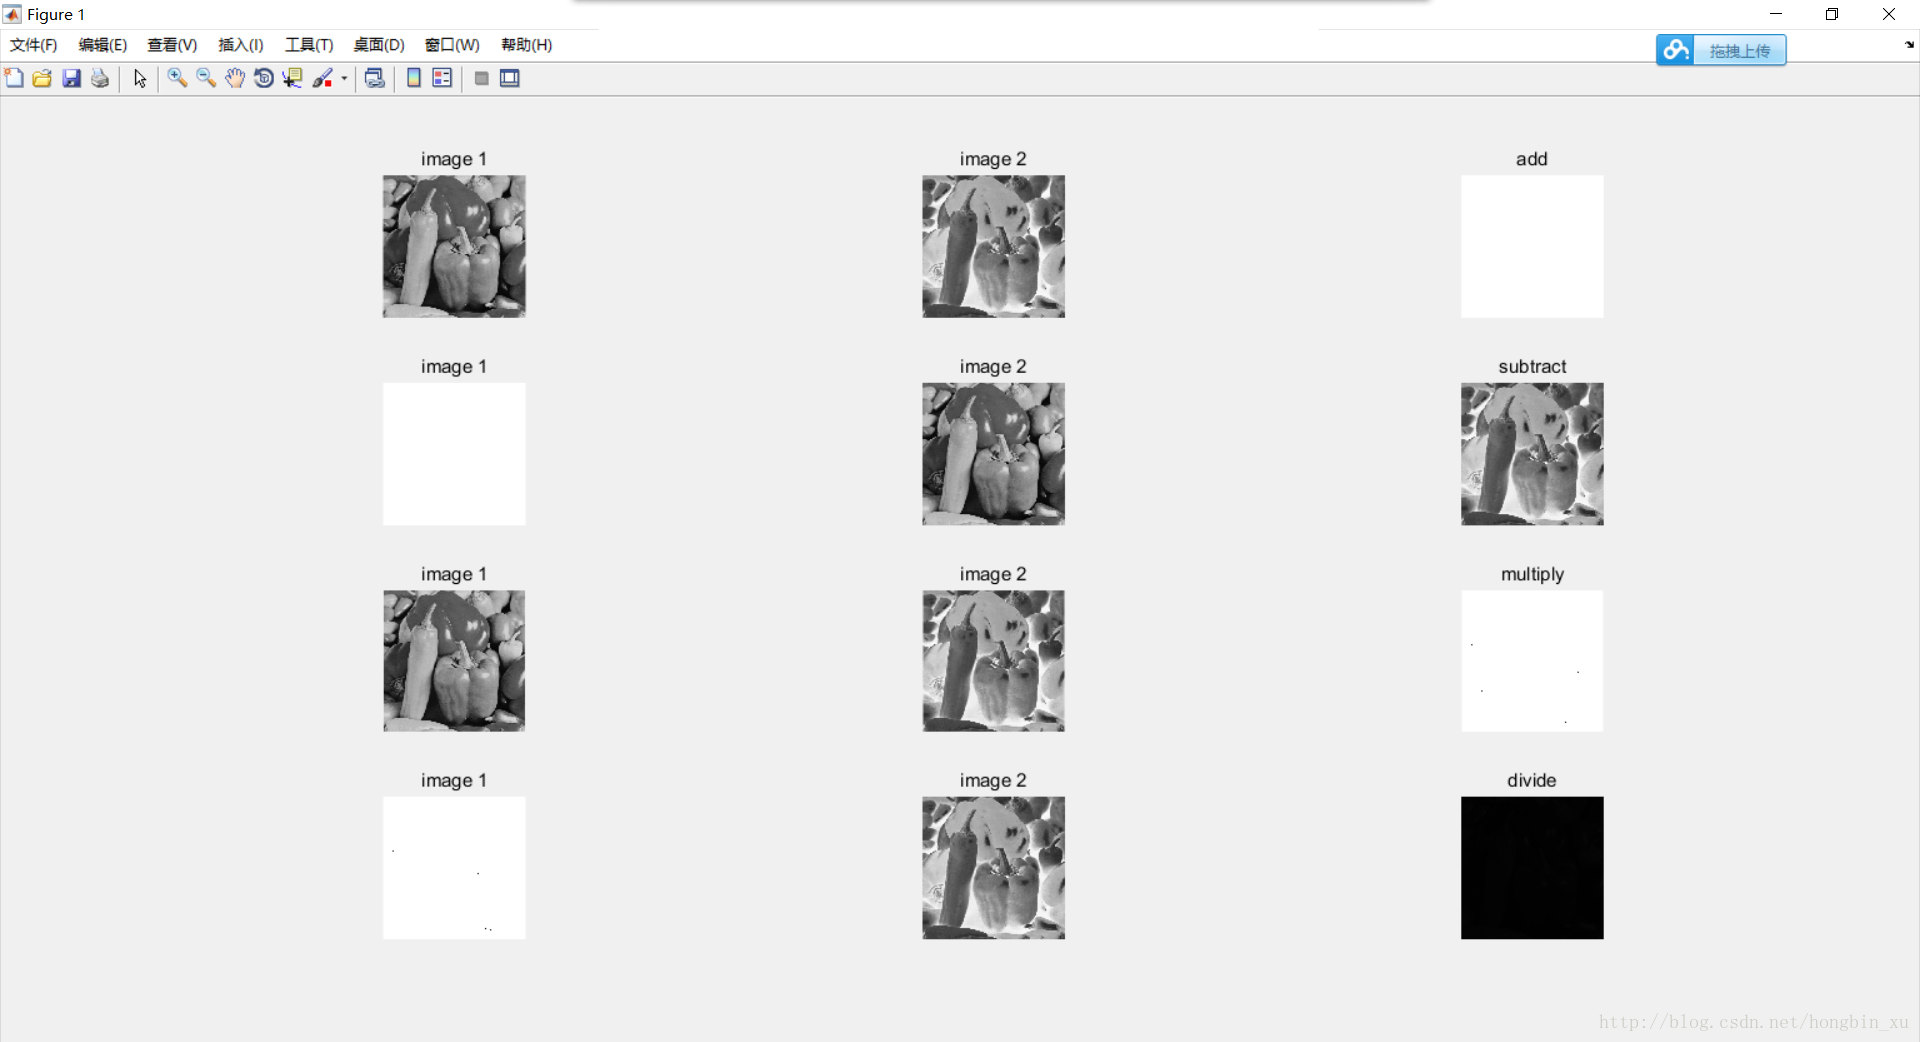Open the brush color dropdown arrow

click(344, 78)
